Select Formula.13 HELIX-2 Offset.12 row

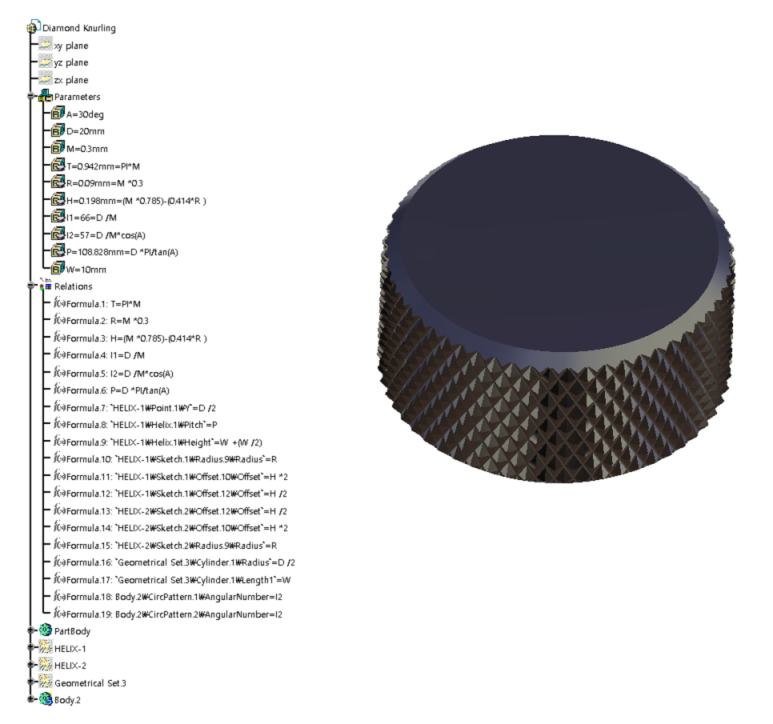click(x=170, y=512)
